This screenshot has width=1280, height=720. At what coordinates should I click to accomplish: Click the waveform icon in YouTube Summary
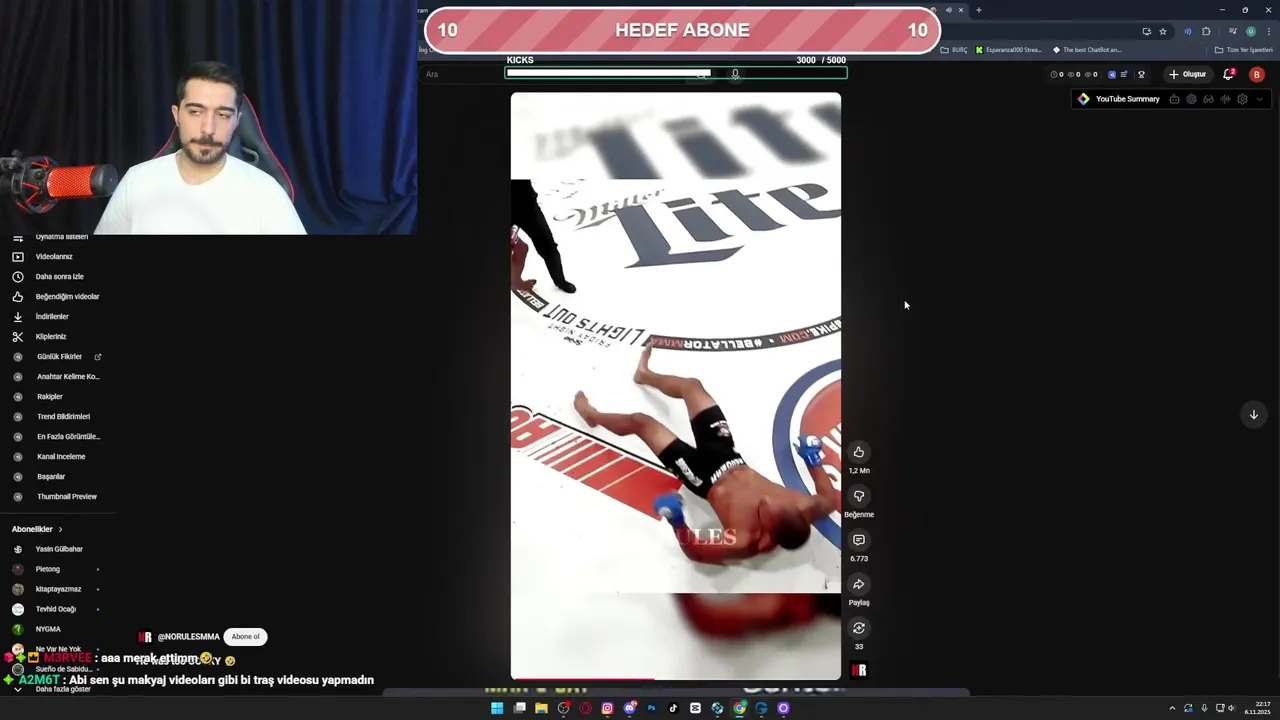[x=1225, y=99]
